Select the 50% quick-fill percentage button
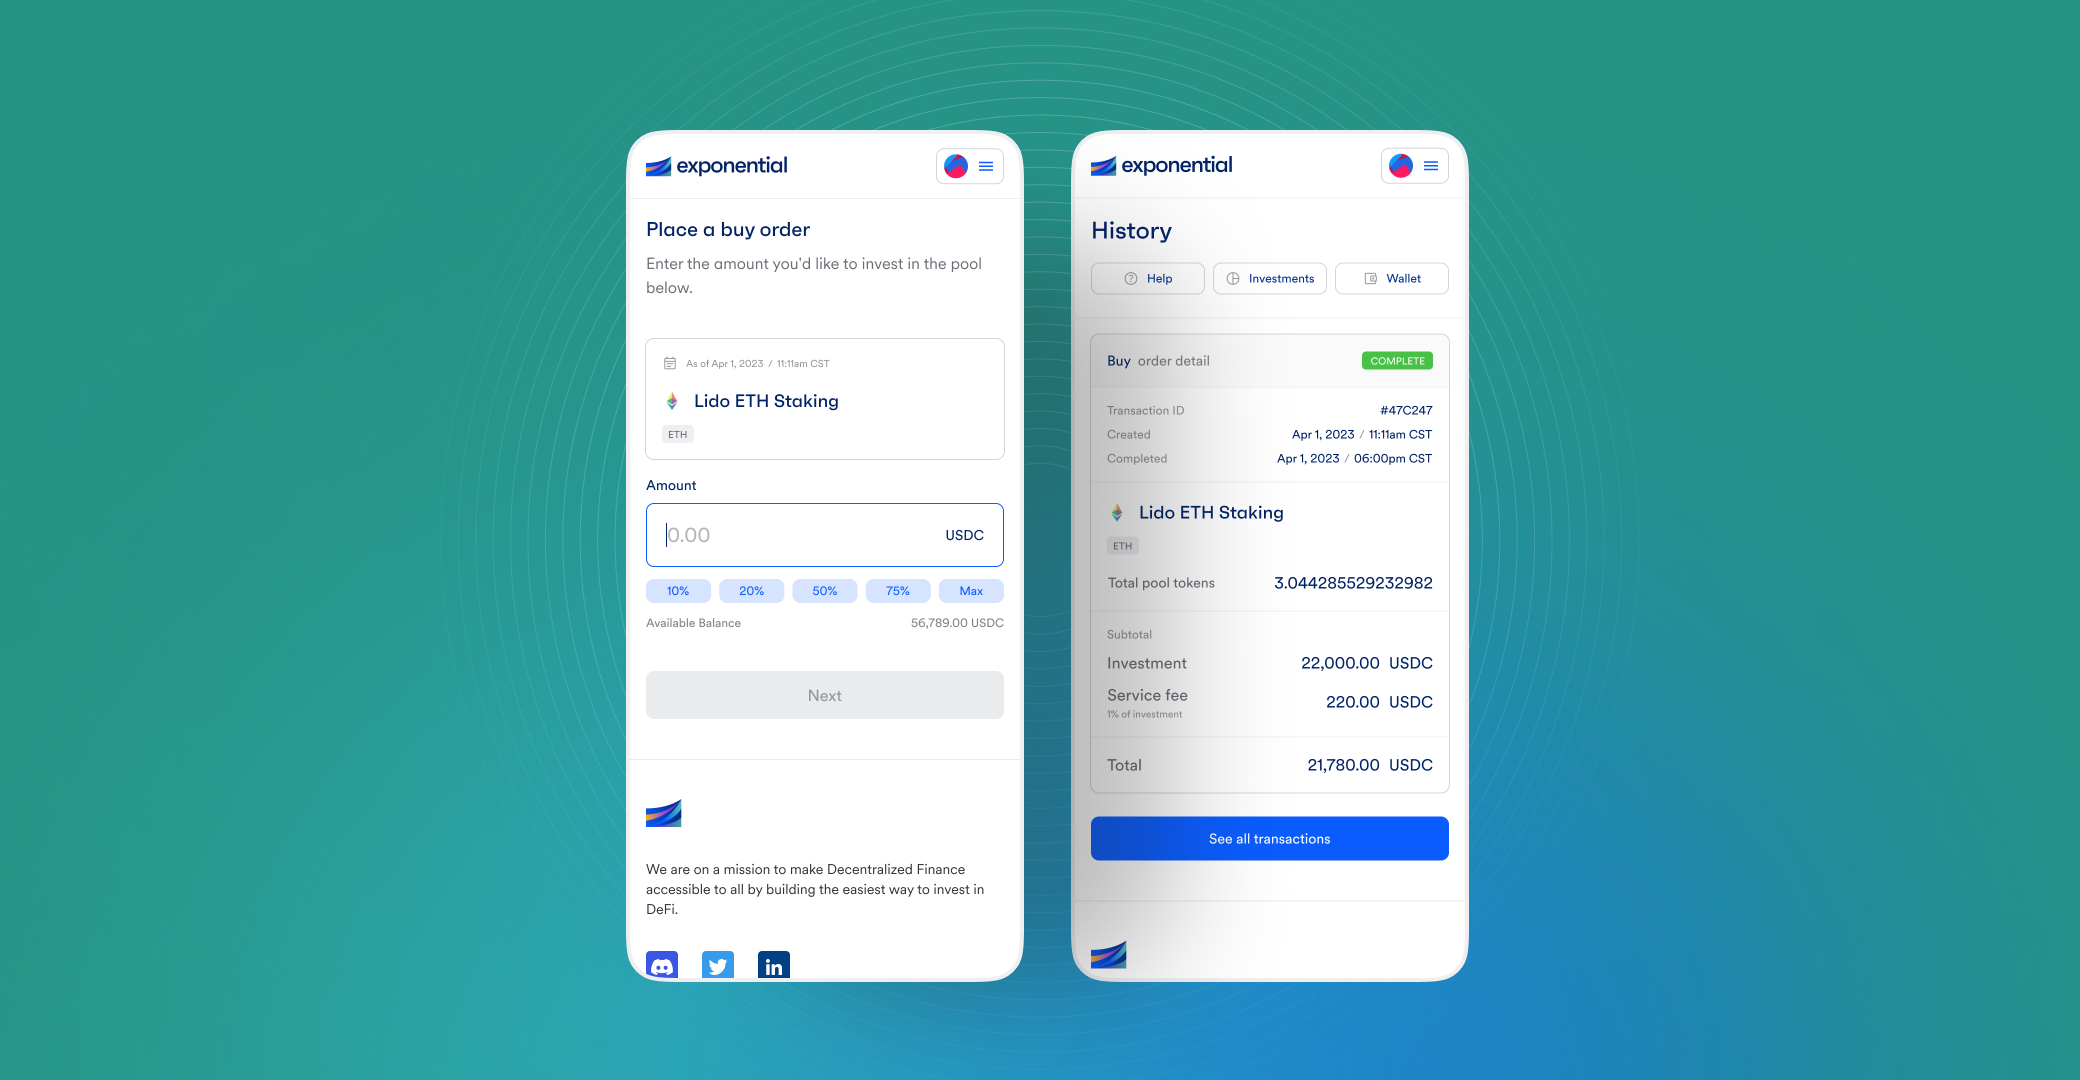2080x1080 pixels. [824, 590]
